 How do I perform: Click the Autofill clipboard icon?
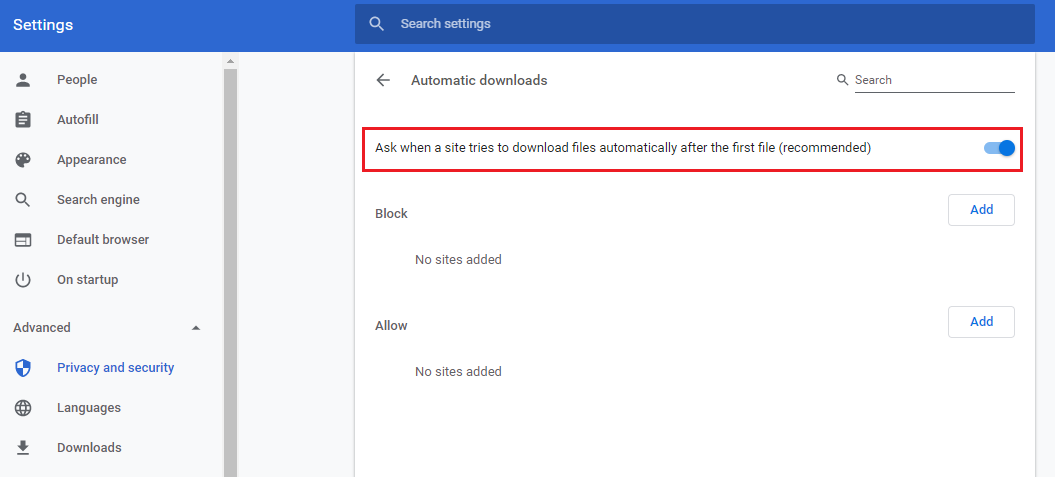(x=23, y=120)
